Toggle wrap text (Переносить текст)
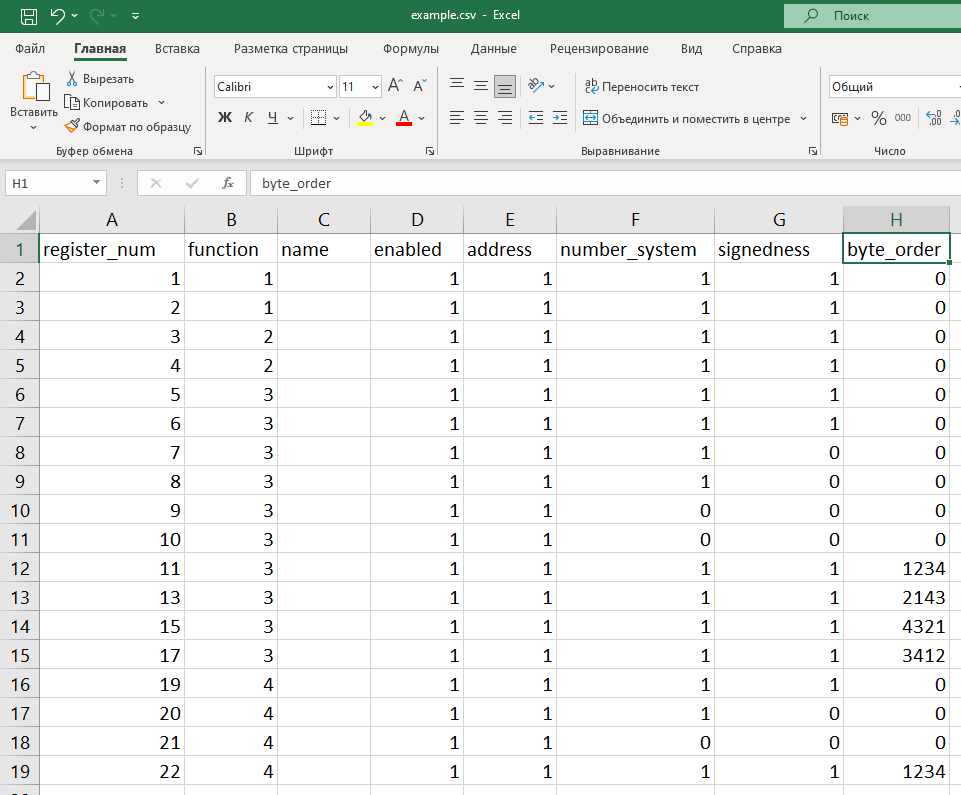Image resolution: width=961 pixels, height=795 pixels. 641,86
